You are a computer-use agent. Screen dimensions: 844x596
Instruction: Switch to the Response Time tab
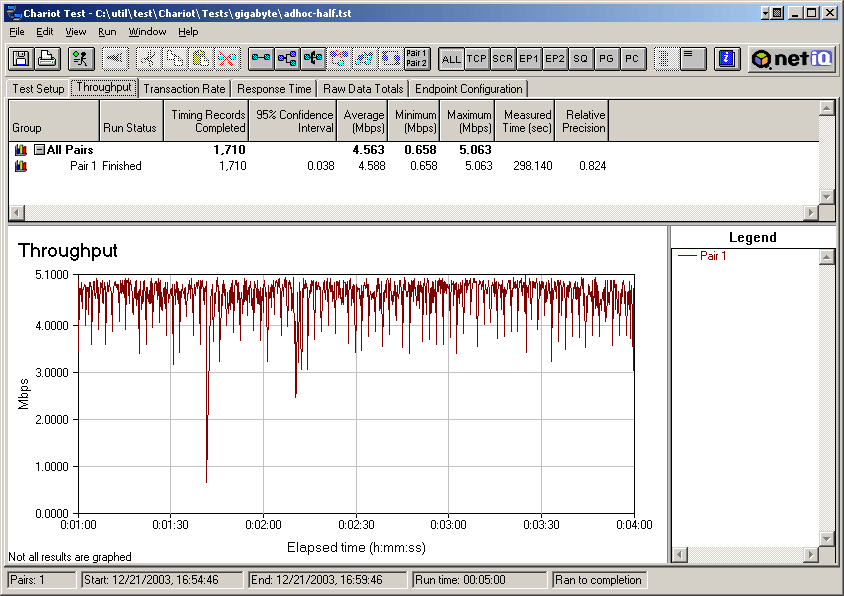pyautogui.click(x=274, y=89)
